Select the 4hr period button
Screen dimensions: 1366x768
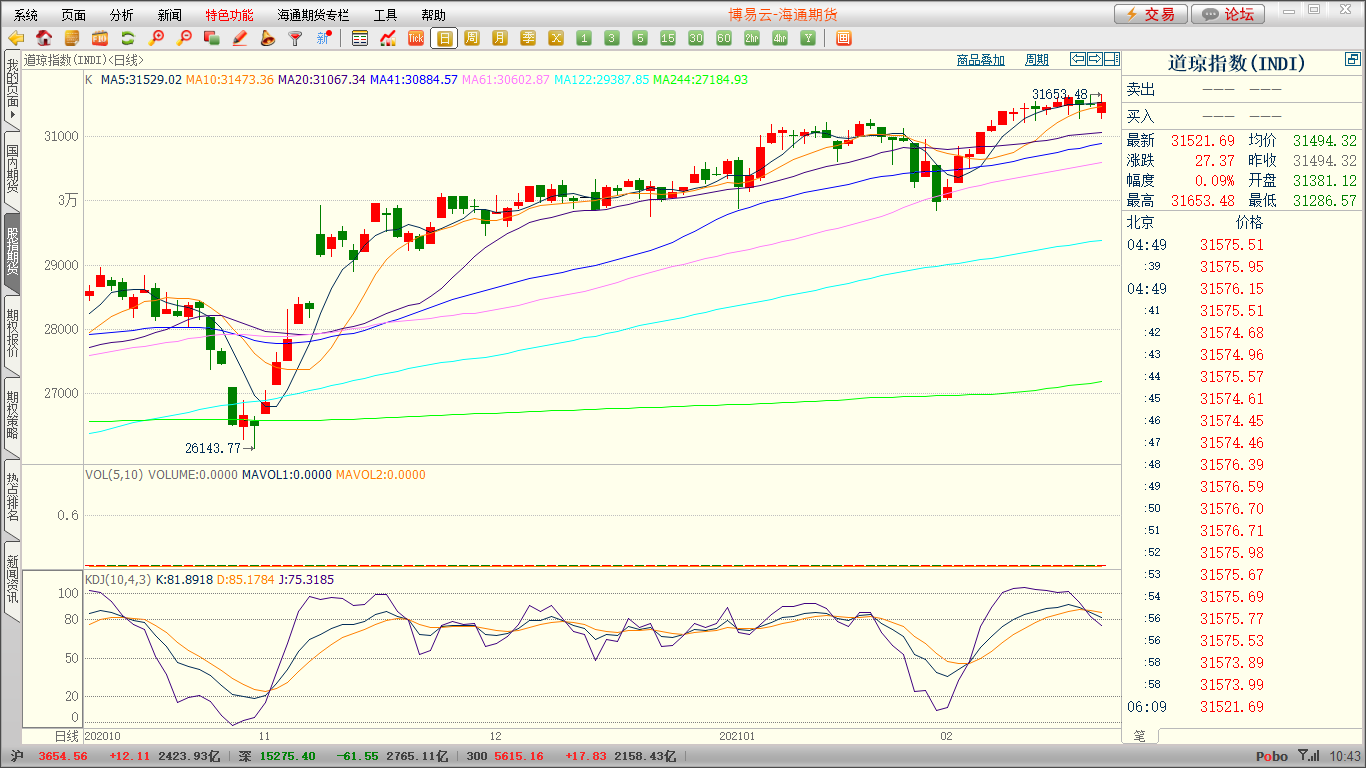780,38
